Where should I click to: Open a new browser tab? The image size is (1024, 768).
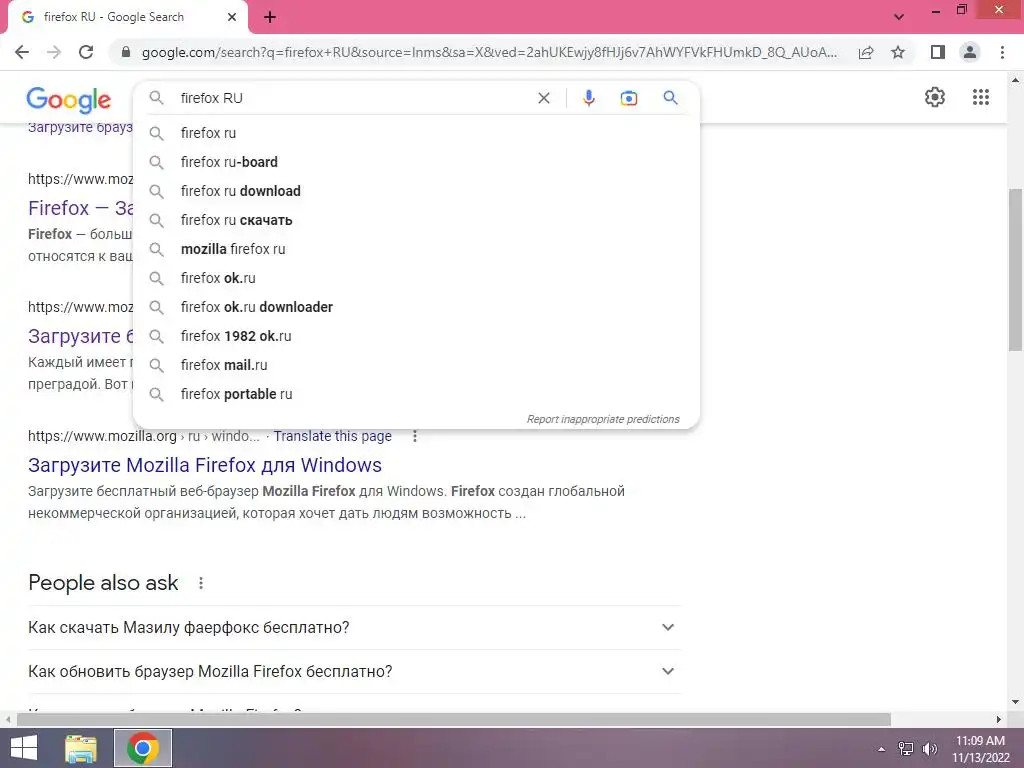click(270, 17)
